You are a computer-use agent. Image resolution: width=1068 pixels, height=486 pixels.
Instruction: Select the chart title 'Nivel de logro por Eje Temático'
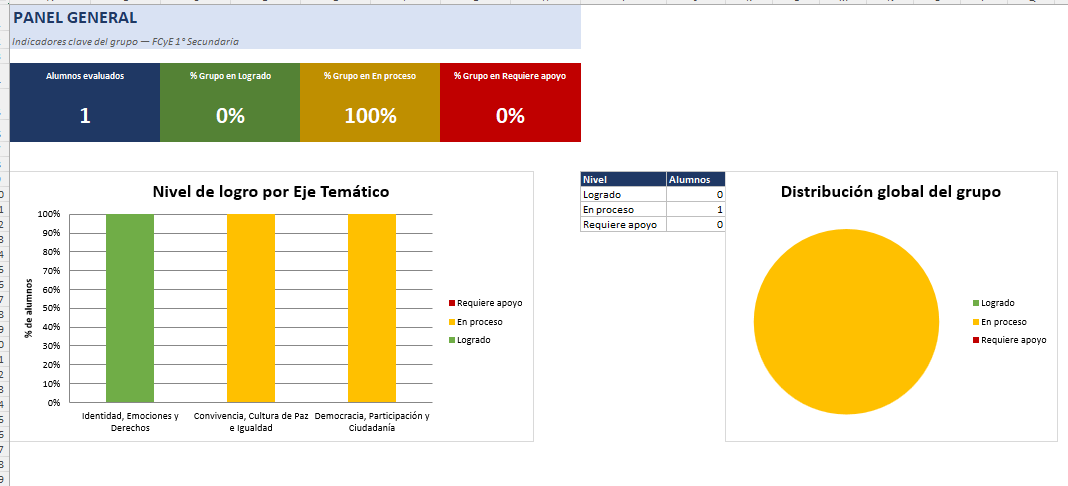click(x=271, y=192)
